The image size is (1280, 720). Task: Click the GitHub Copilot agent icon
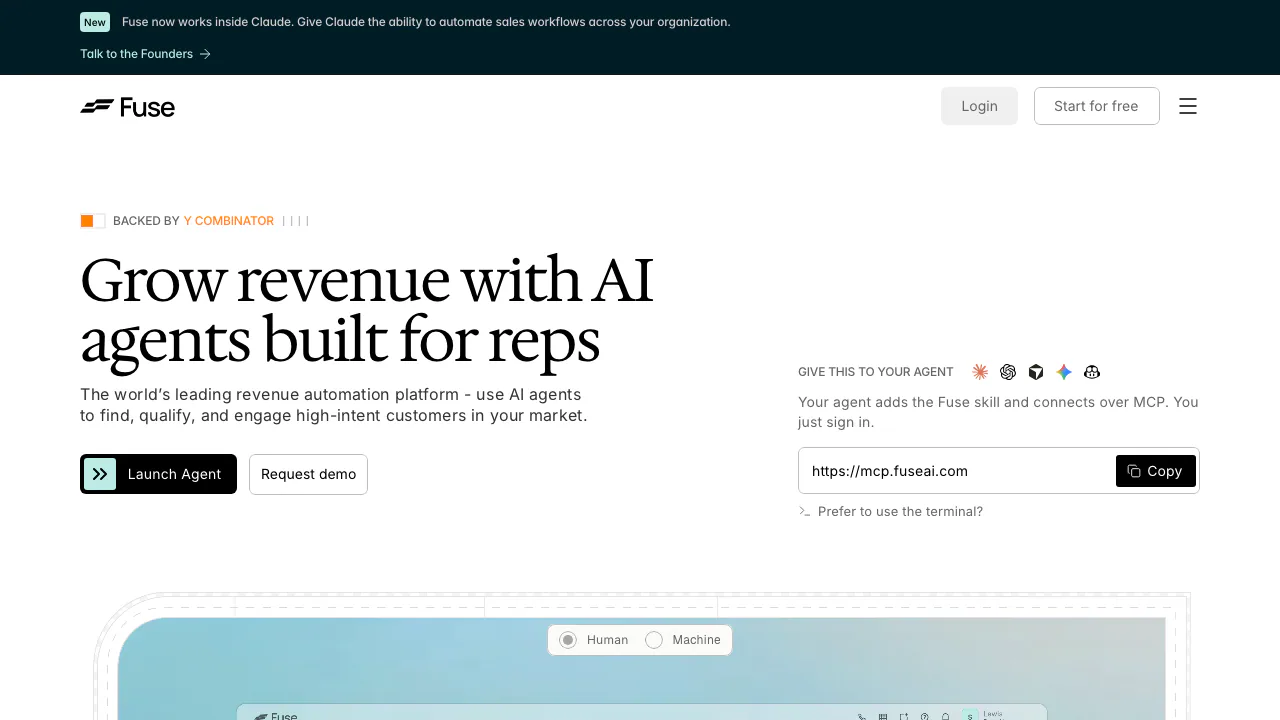point(1092,372)
